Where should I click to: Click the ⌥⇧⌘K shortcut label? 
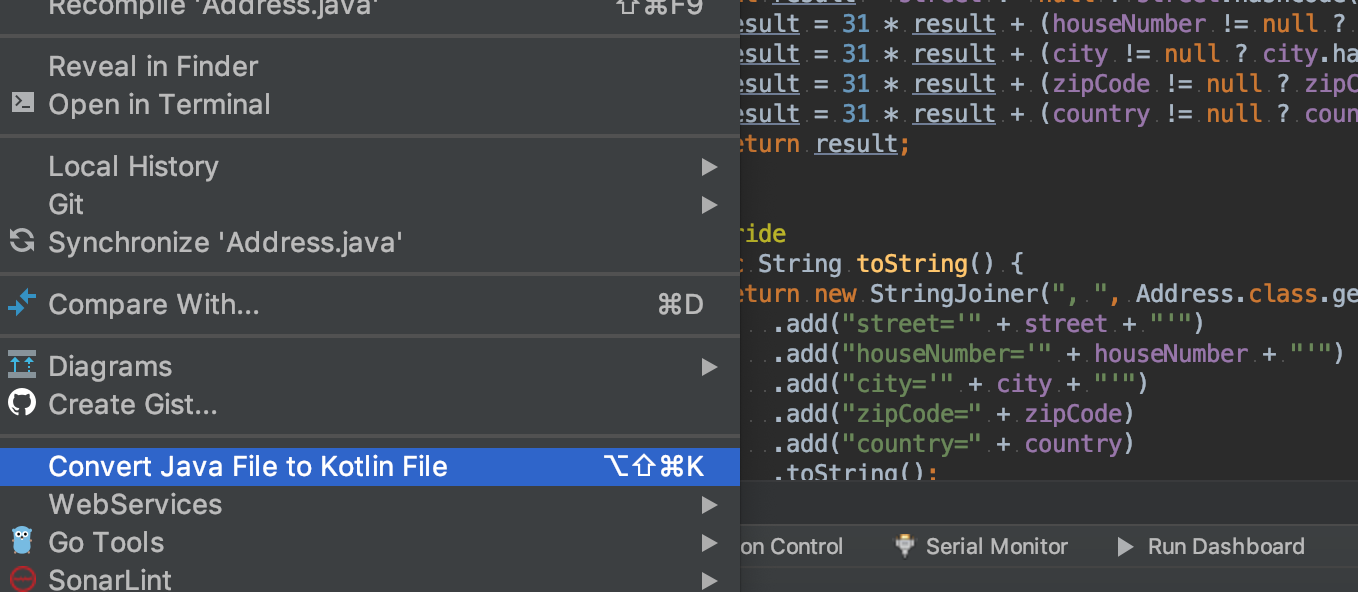[x=655, y=466]
